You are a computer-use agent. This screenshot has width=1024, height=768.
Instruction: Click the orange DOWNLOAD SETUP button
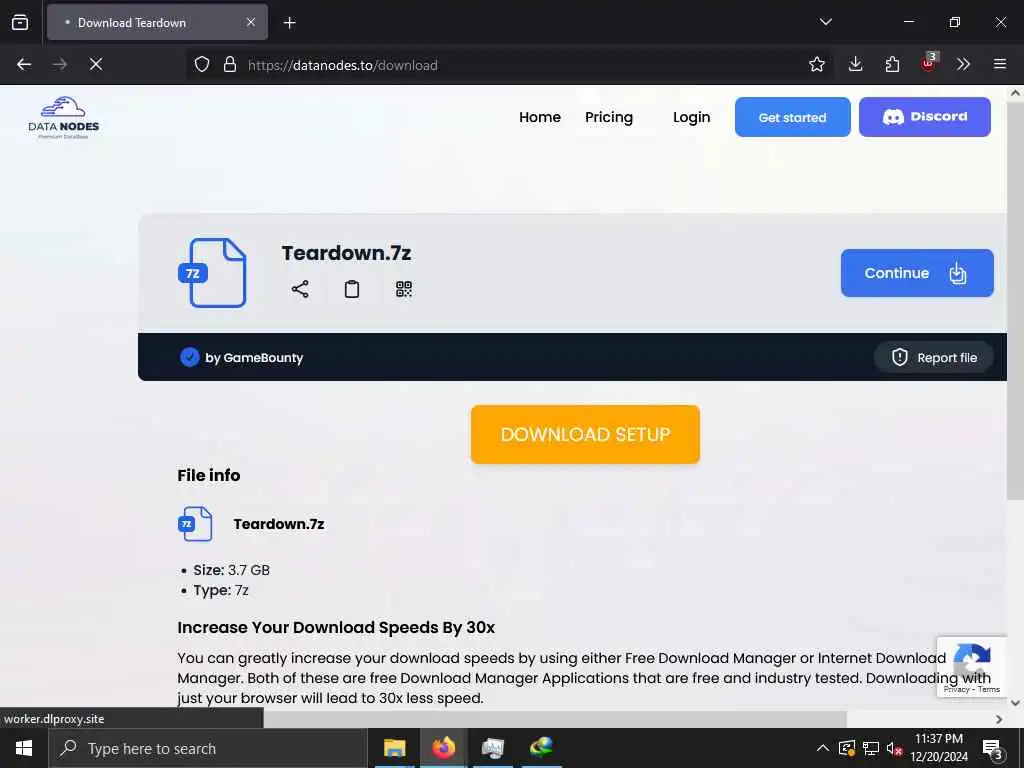[585, 434]
